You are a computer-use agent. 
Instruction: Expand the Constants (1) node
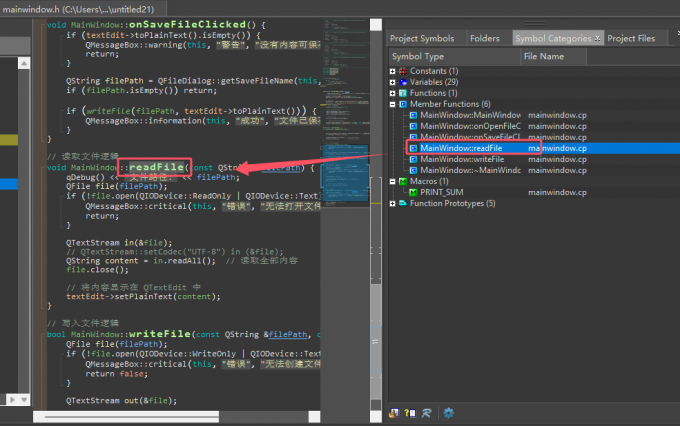(392, 71)
